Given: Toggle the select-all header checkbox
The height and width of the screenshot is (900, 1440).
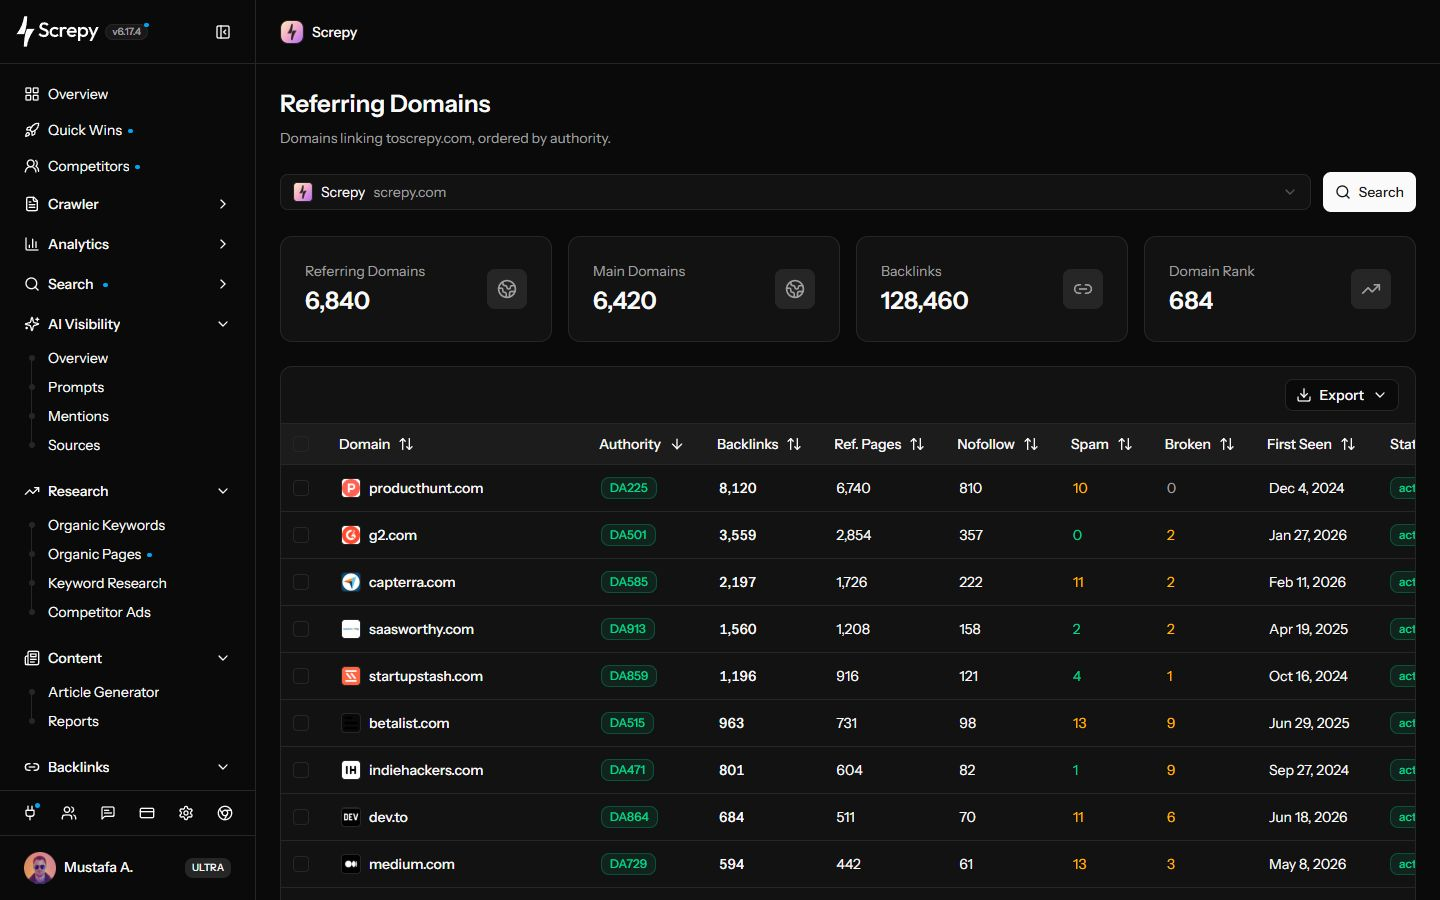Looking at the screenshot, I should (x=301, y=444).
